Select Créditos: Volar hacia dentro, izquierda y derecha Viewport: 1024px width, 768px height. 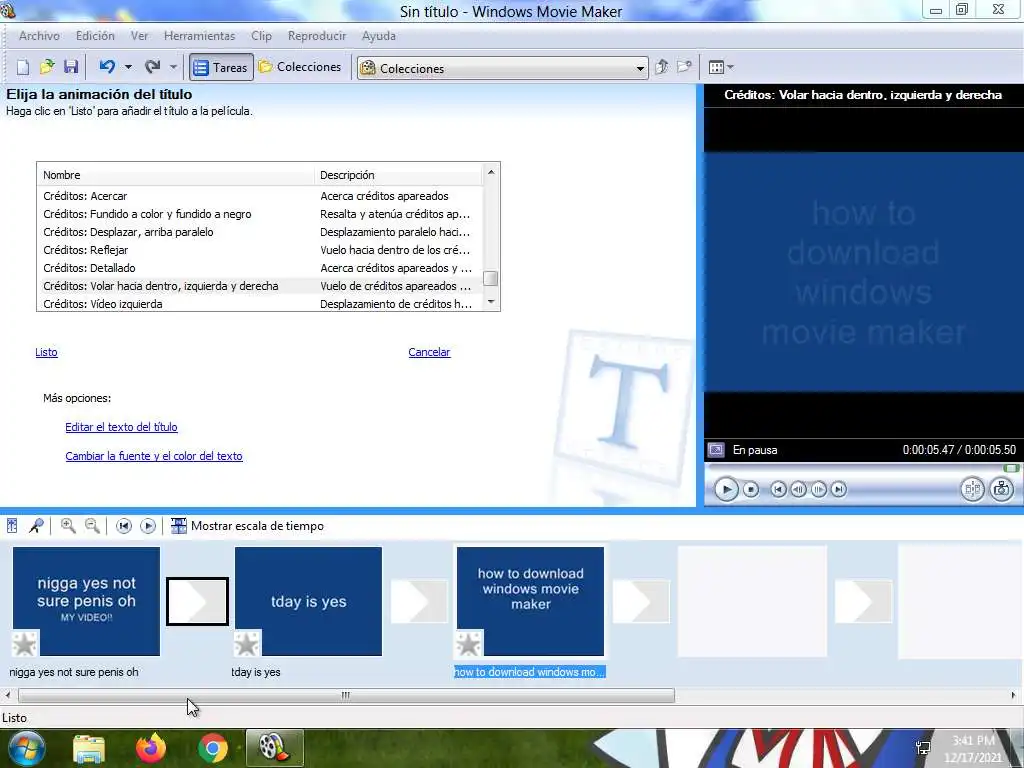pyautogui.click(x=260, y=286)
